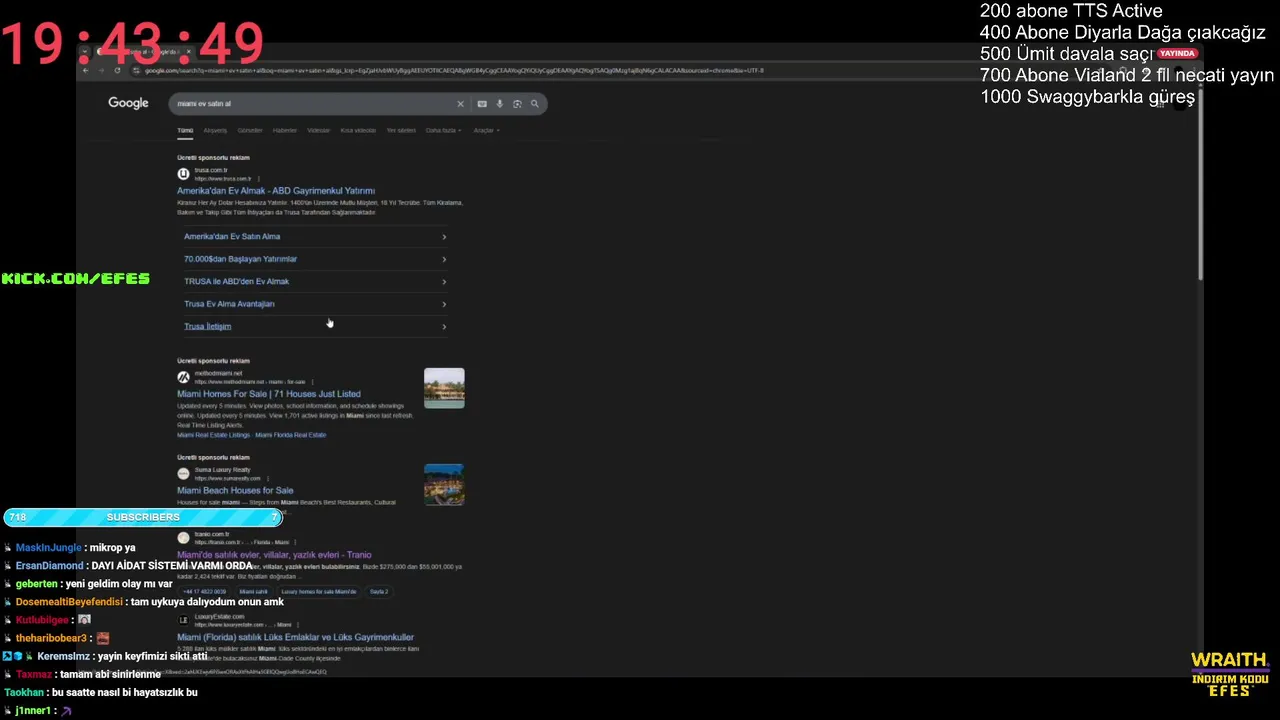The height and width of the screenshot is (720, 1280).
Task: Submit search with magnifying glass icon
Action: pyautogui.click(x=535, y=104)
